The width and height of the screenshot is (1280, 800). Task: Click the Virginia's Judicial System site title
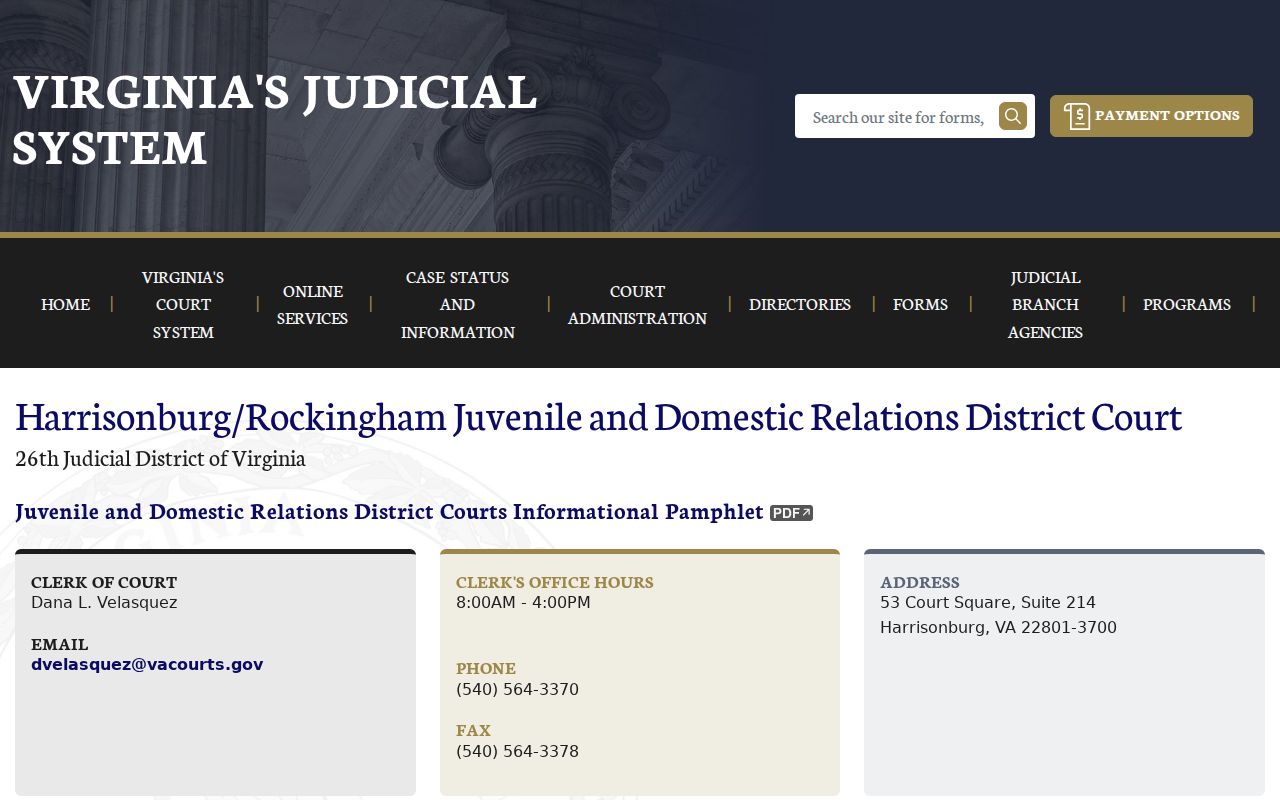[275, 119]
